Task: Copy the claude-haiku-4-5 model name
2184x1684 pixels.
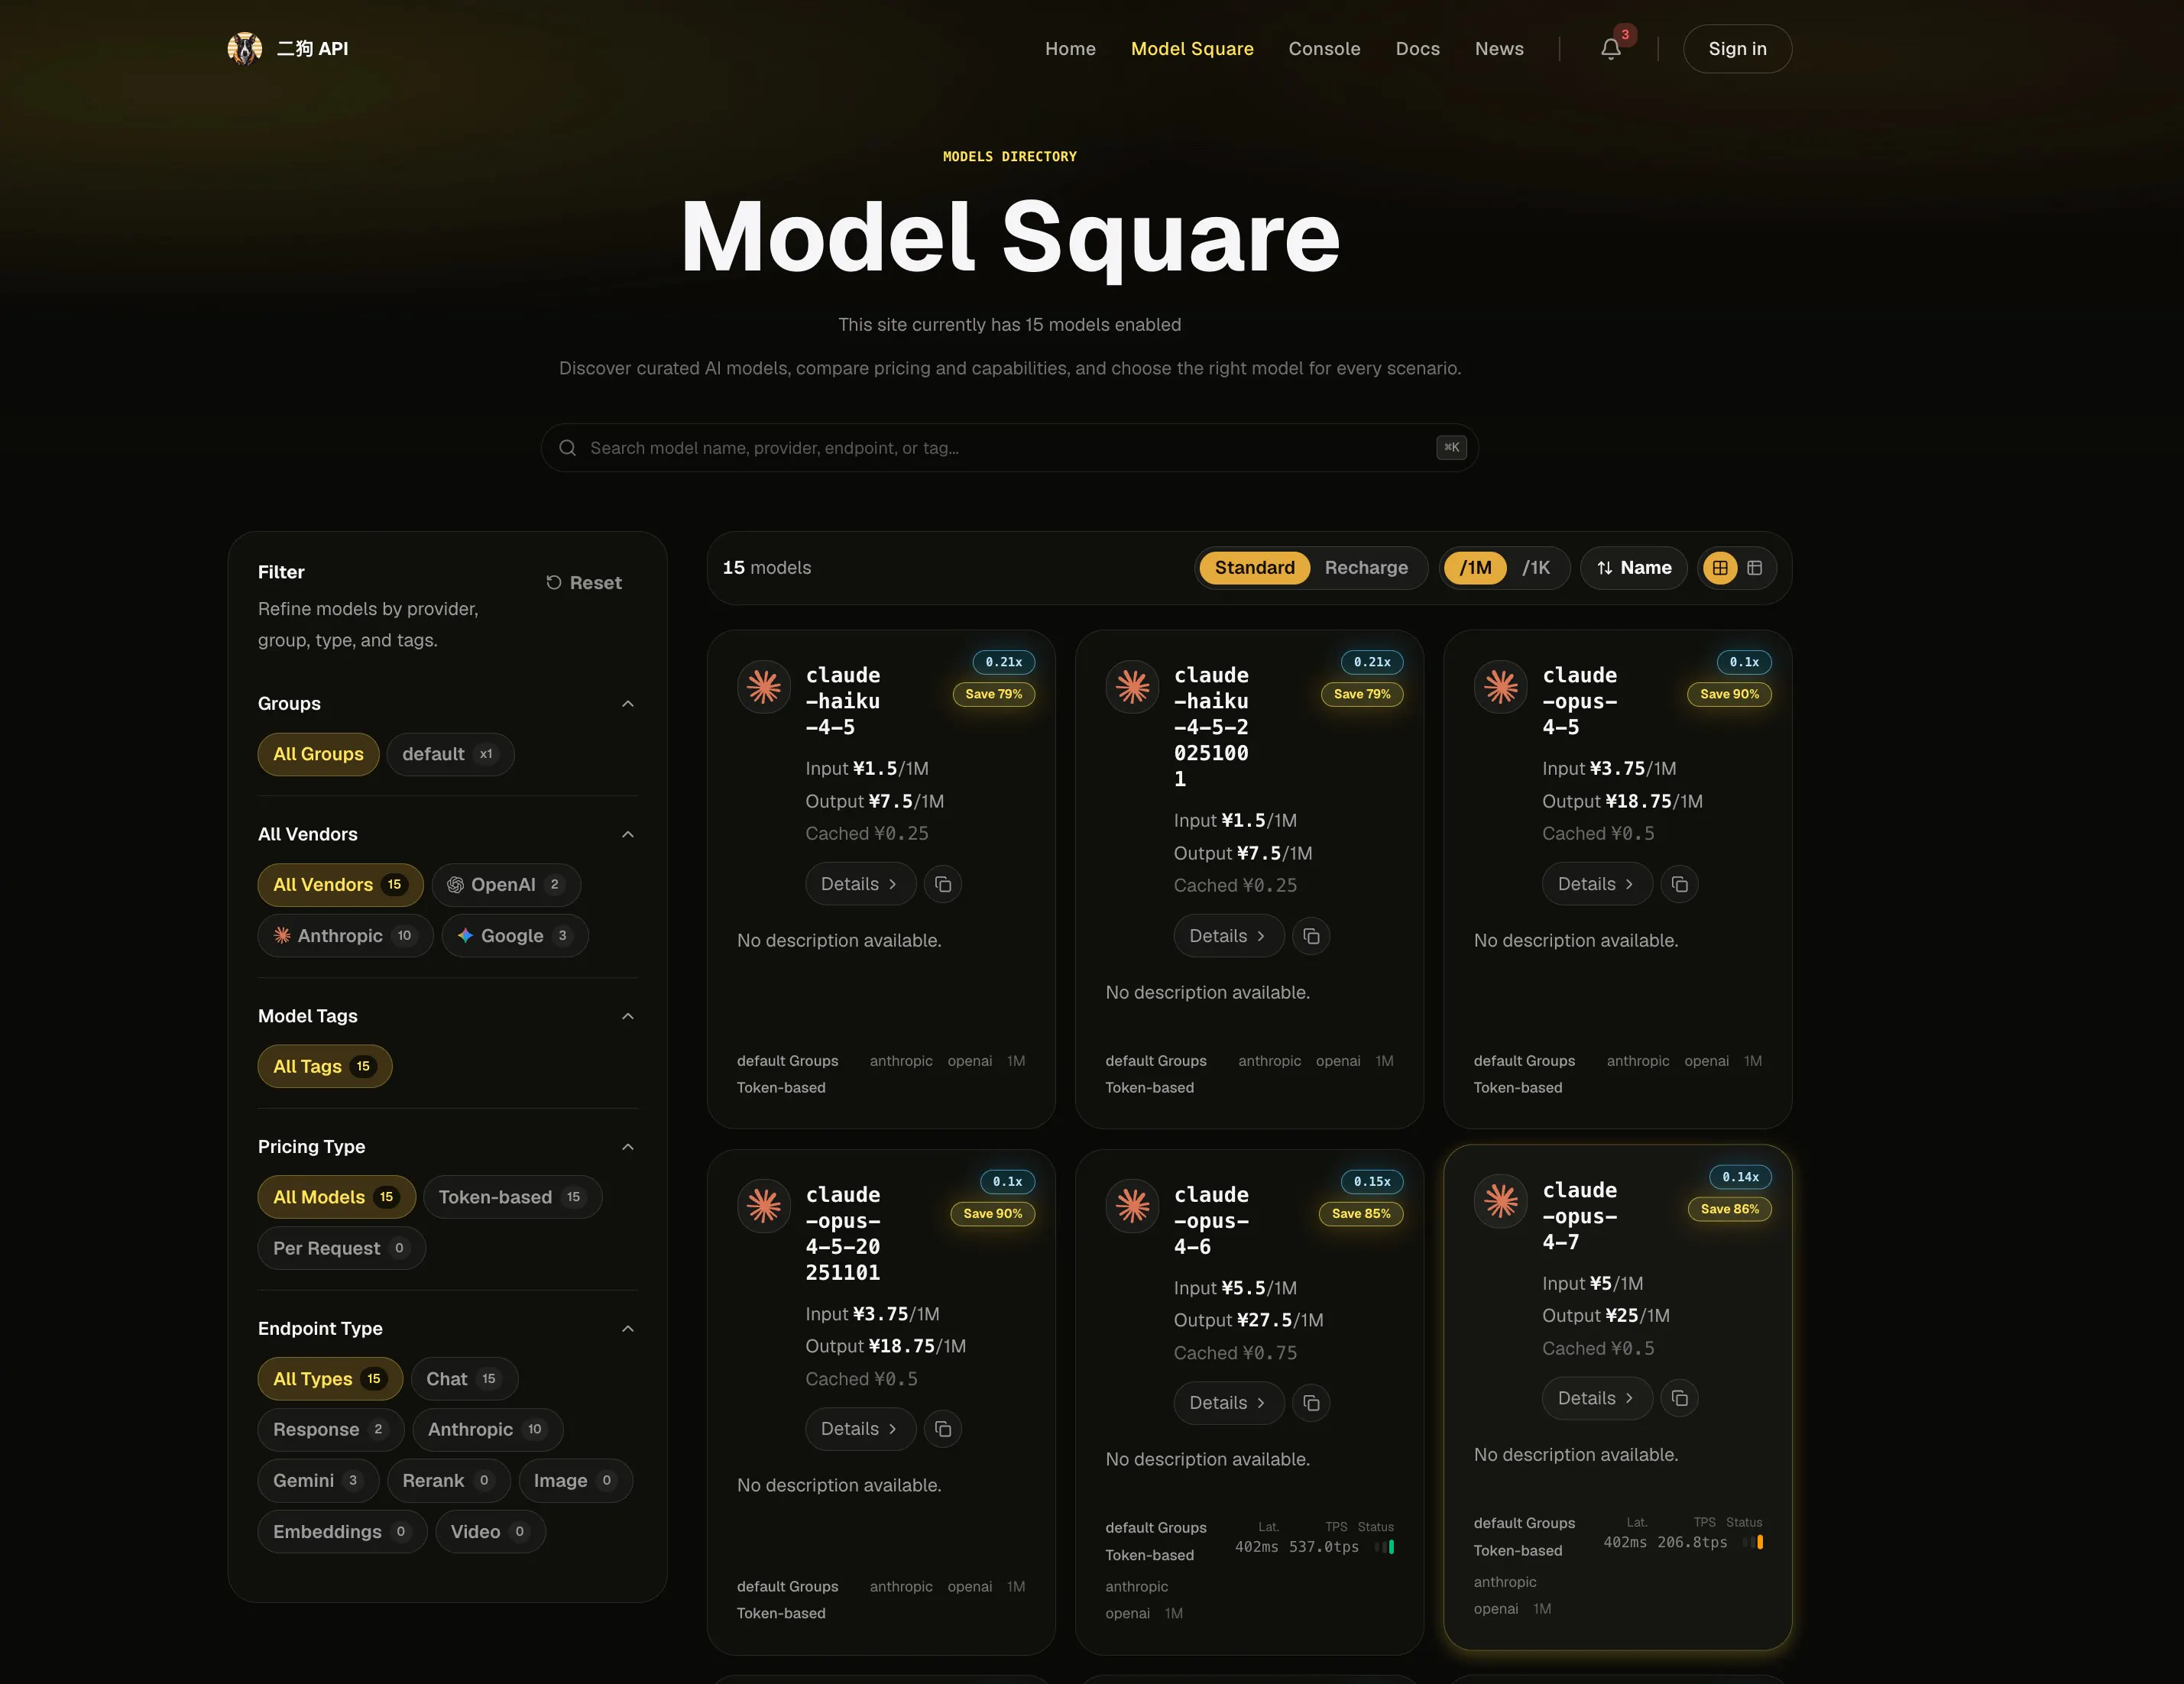Action: pos(943,884)
